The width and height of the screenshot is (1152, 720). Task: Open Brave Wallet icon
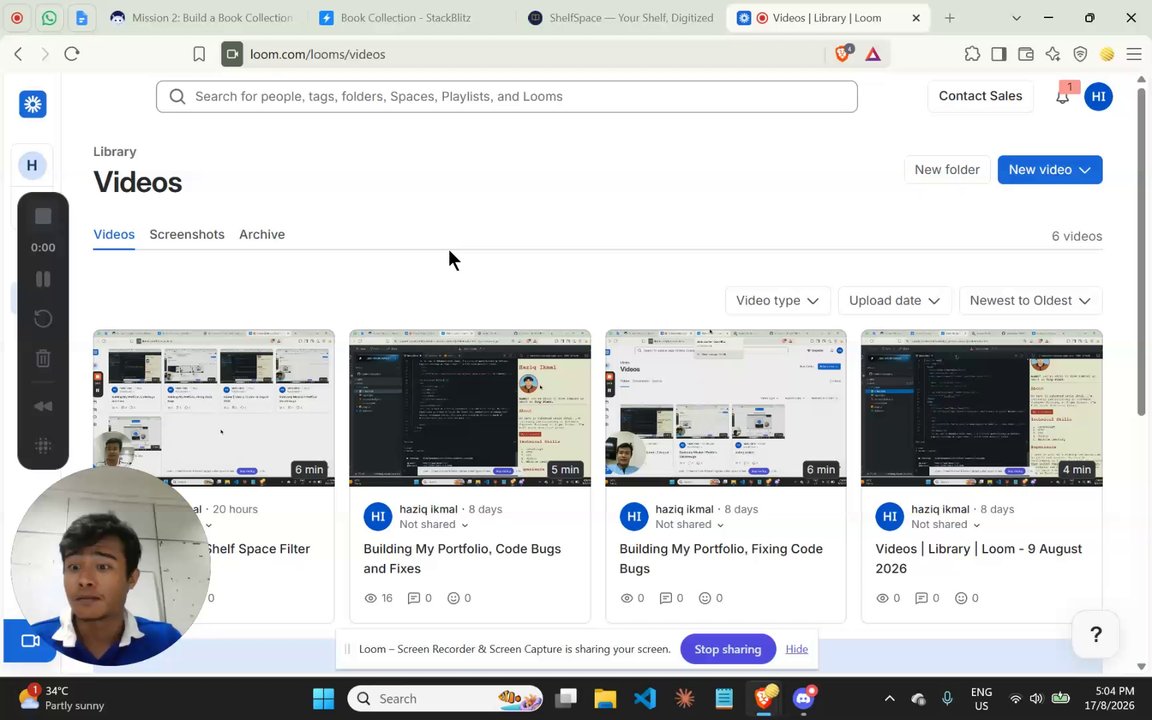click(x=1026, y=54)
